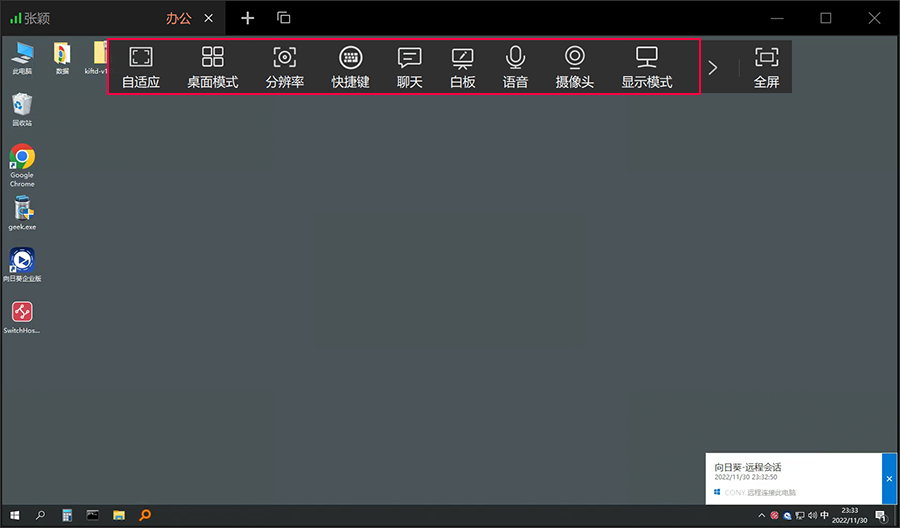This screenshot has width=900, height=528.
Task: Click the 中 input method indicator
Action: tap(825, 515)
